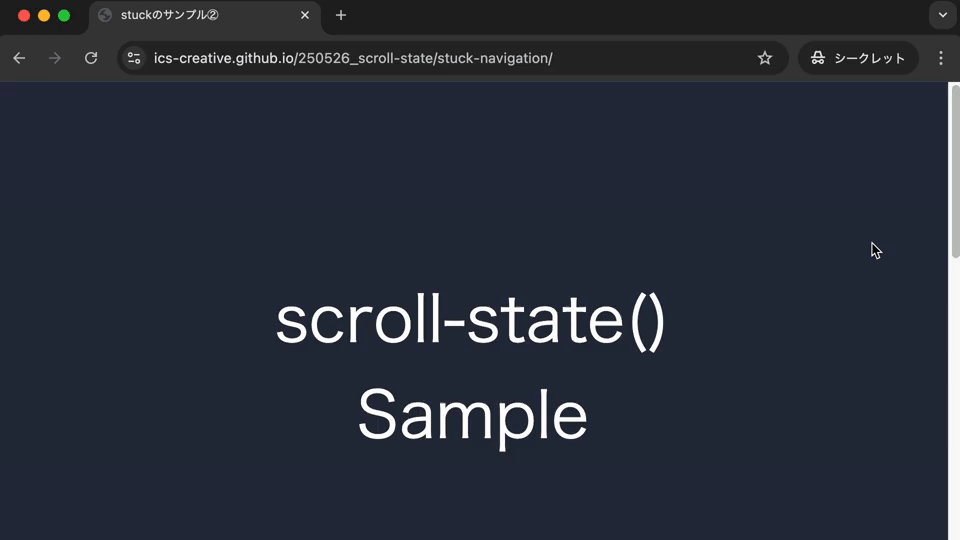Click the scrollbar track below the thumb
The height and width of the screenshot is (540, 960).
(x=955, y=398)
